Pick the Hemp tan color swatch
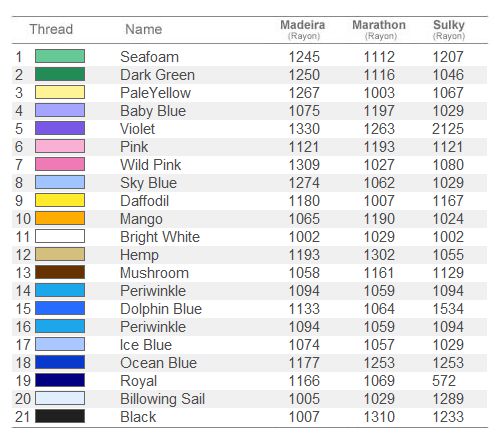This screenshot has width=500, height=438. [x=60, y=254]
